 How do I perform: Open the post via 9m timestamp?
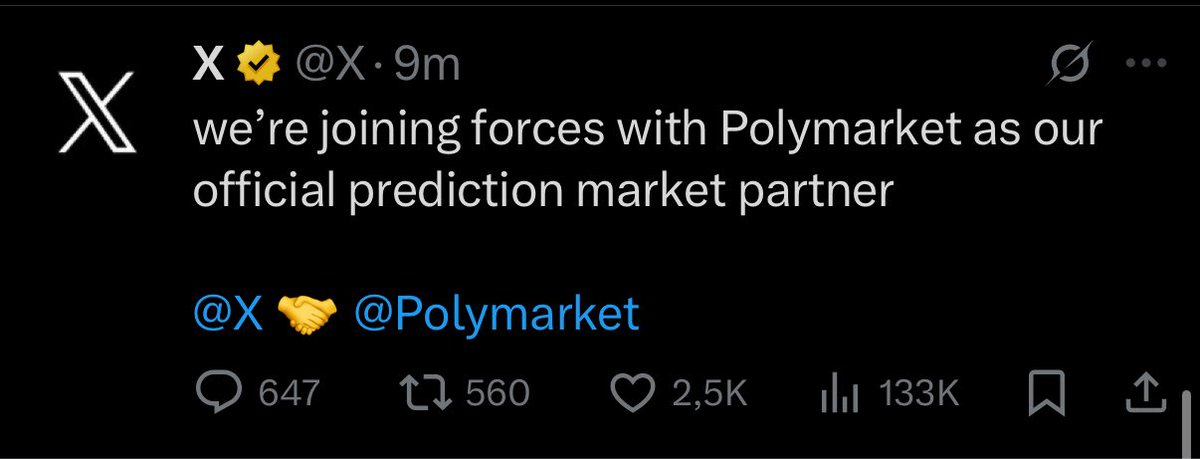428,66
